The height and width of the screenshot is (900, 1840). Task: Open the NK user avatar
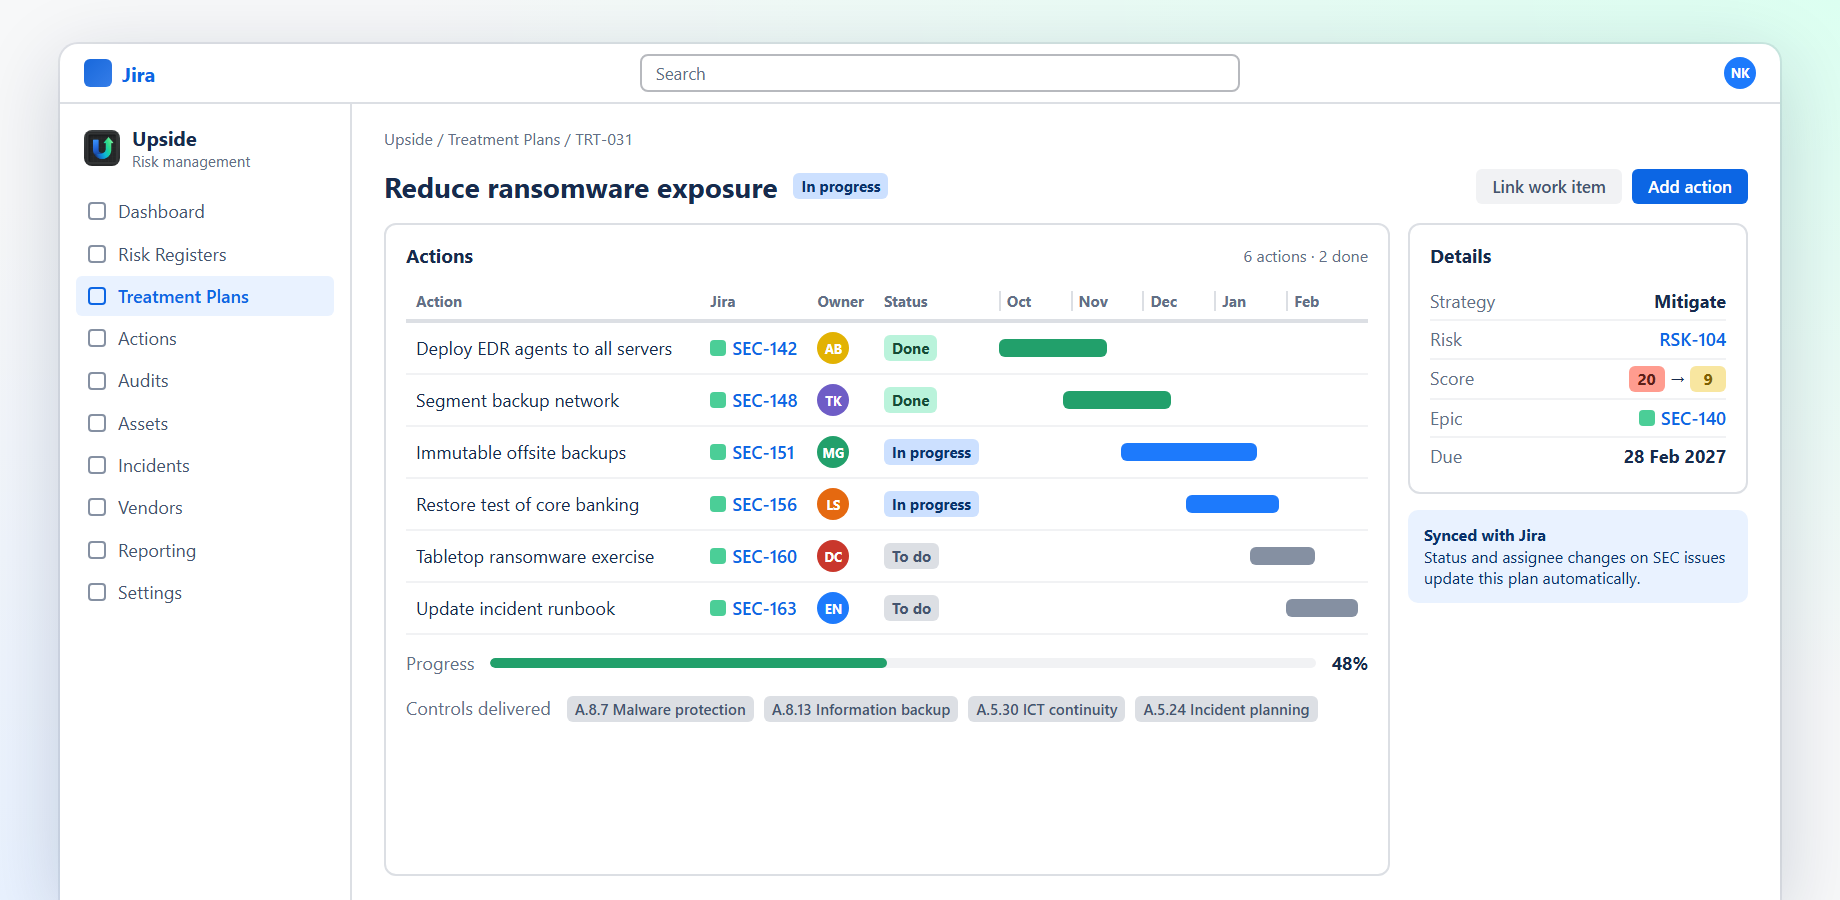point(1740,73)
